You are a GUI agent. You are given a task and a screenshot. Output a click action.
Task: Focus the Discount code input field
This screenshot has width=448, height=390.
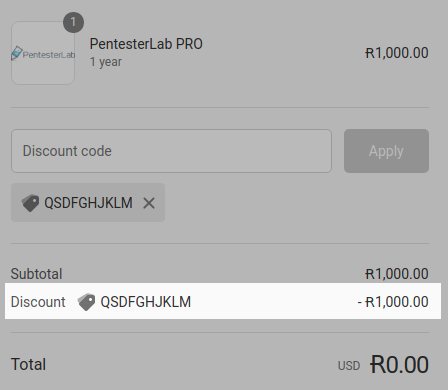(171, 151)
